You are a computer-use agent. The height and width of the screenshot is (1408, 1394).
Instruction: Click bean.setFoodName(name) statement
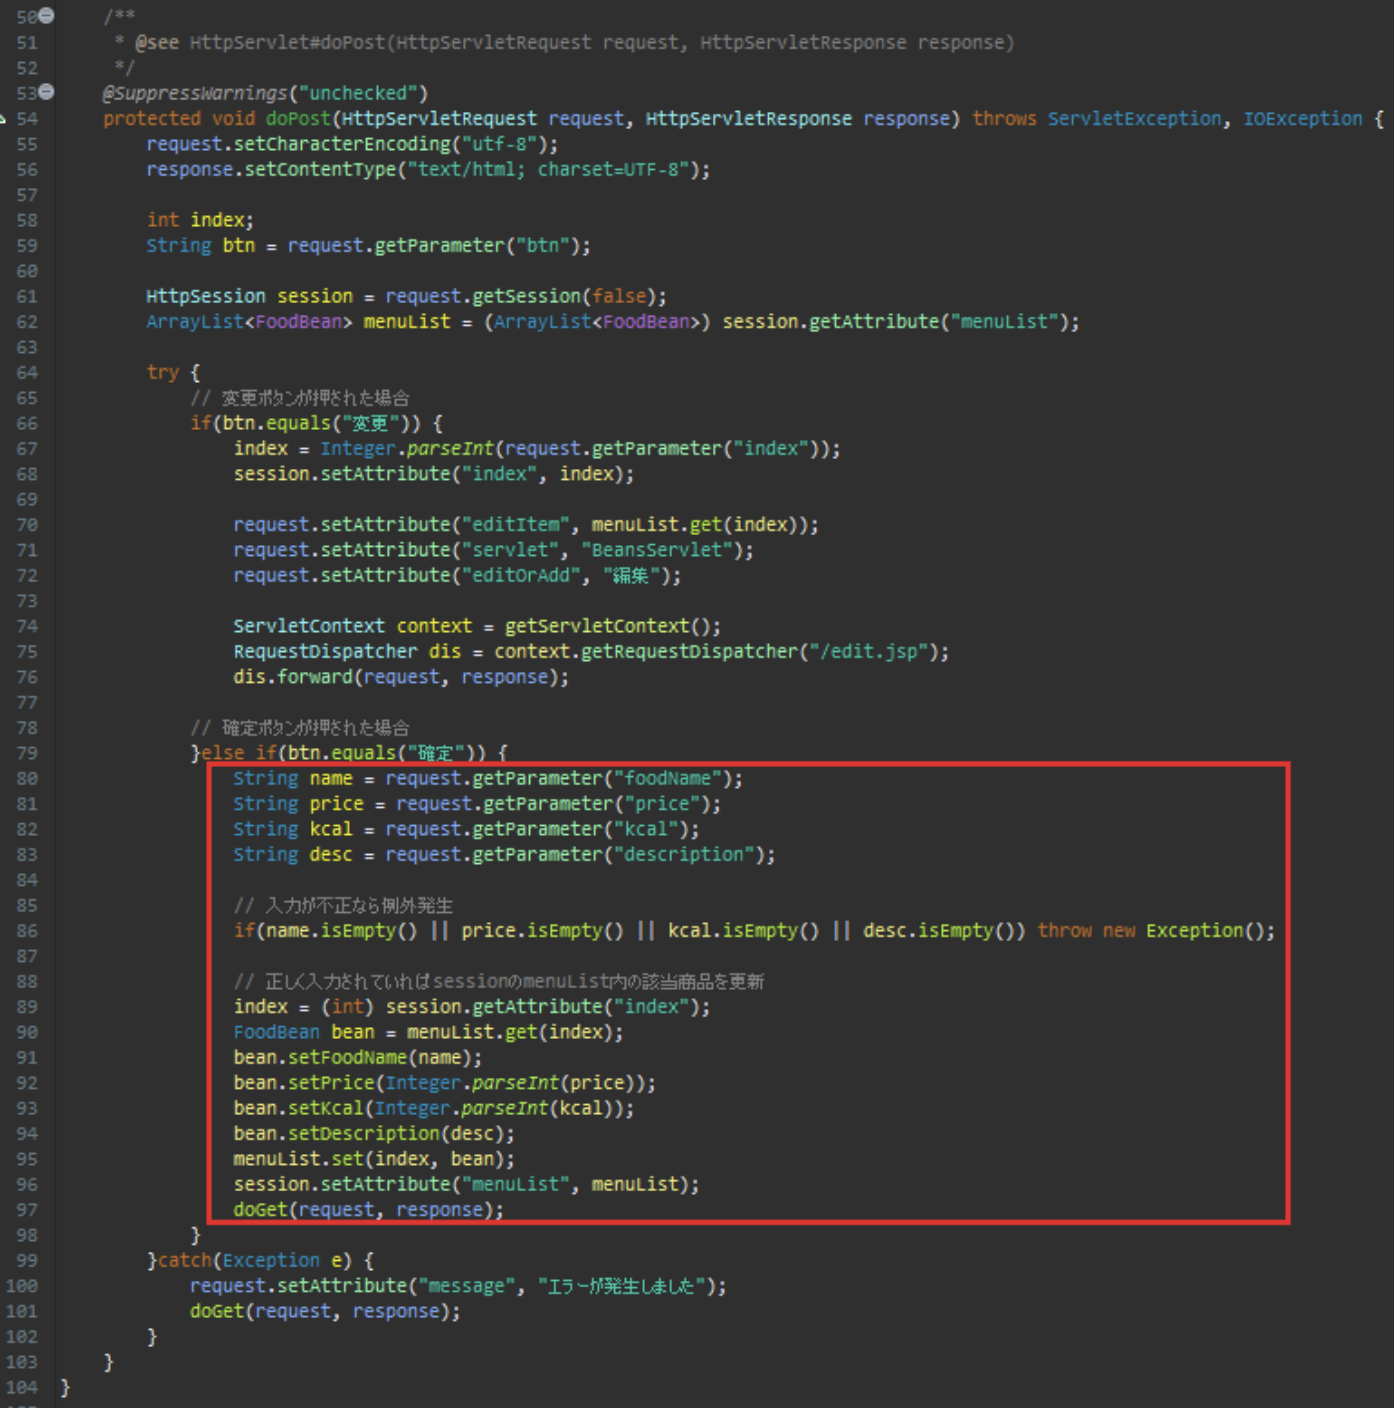point(357,1058)
